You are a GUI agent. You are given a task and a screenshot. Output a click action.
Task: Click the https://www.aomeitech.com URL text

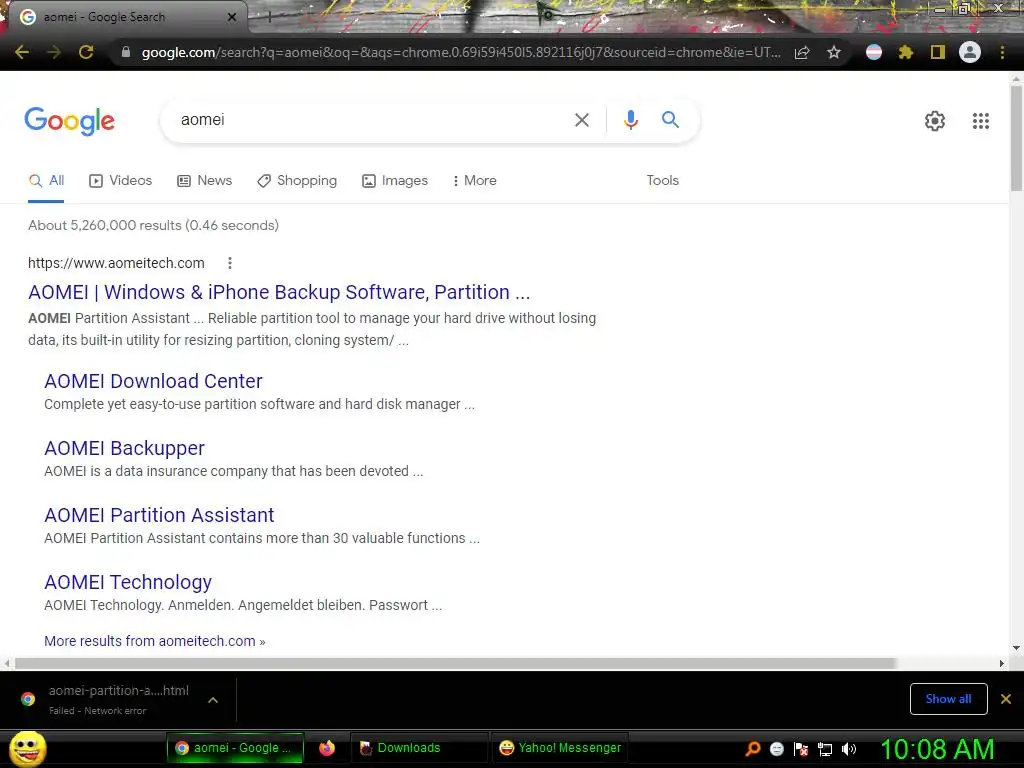(116, 263)
